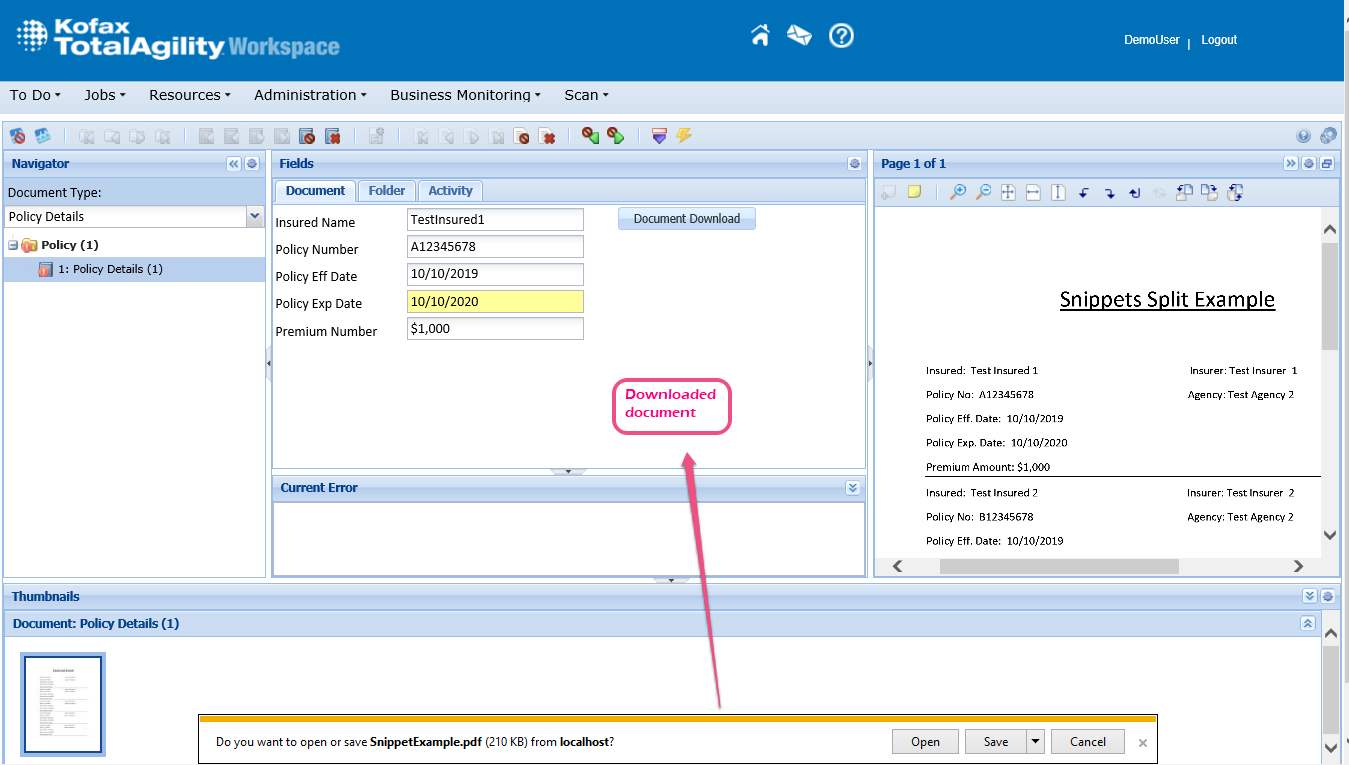Open the Document Type dropdown
Screen dimensions: 1349x765
[x=254, y=216]
